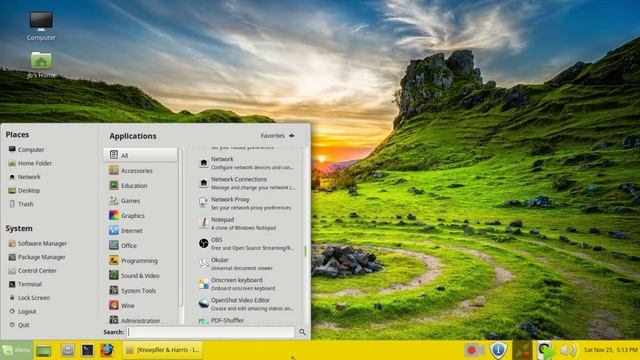Screen dimensions: 640x360
Task: Open the update manager shield icon
Action: [x=498, y=350]
